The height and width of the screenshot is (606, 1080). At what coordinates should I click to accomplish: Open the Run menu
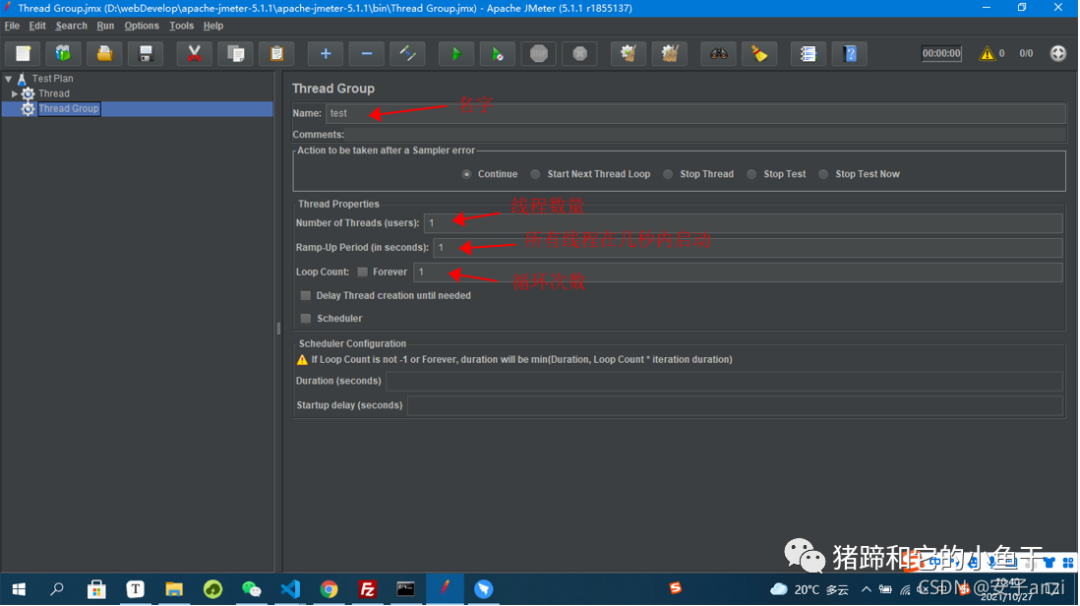pyautogui.click(x=105, y=25)
